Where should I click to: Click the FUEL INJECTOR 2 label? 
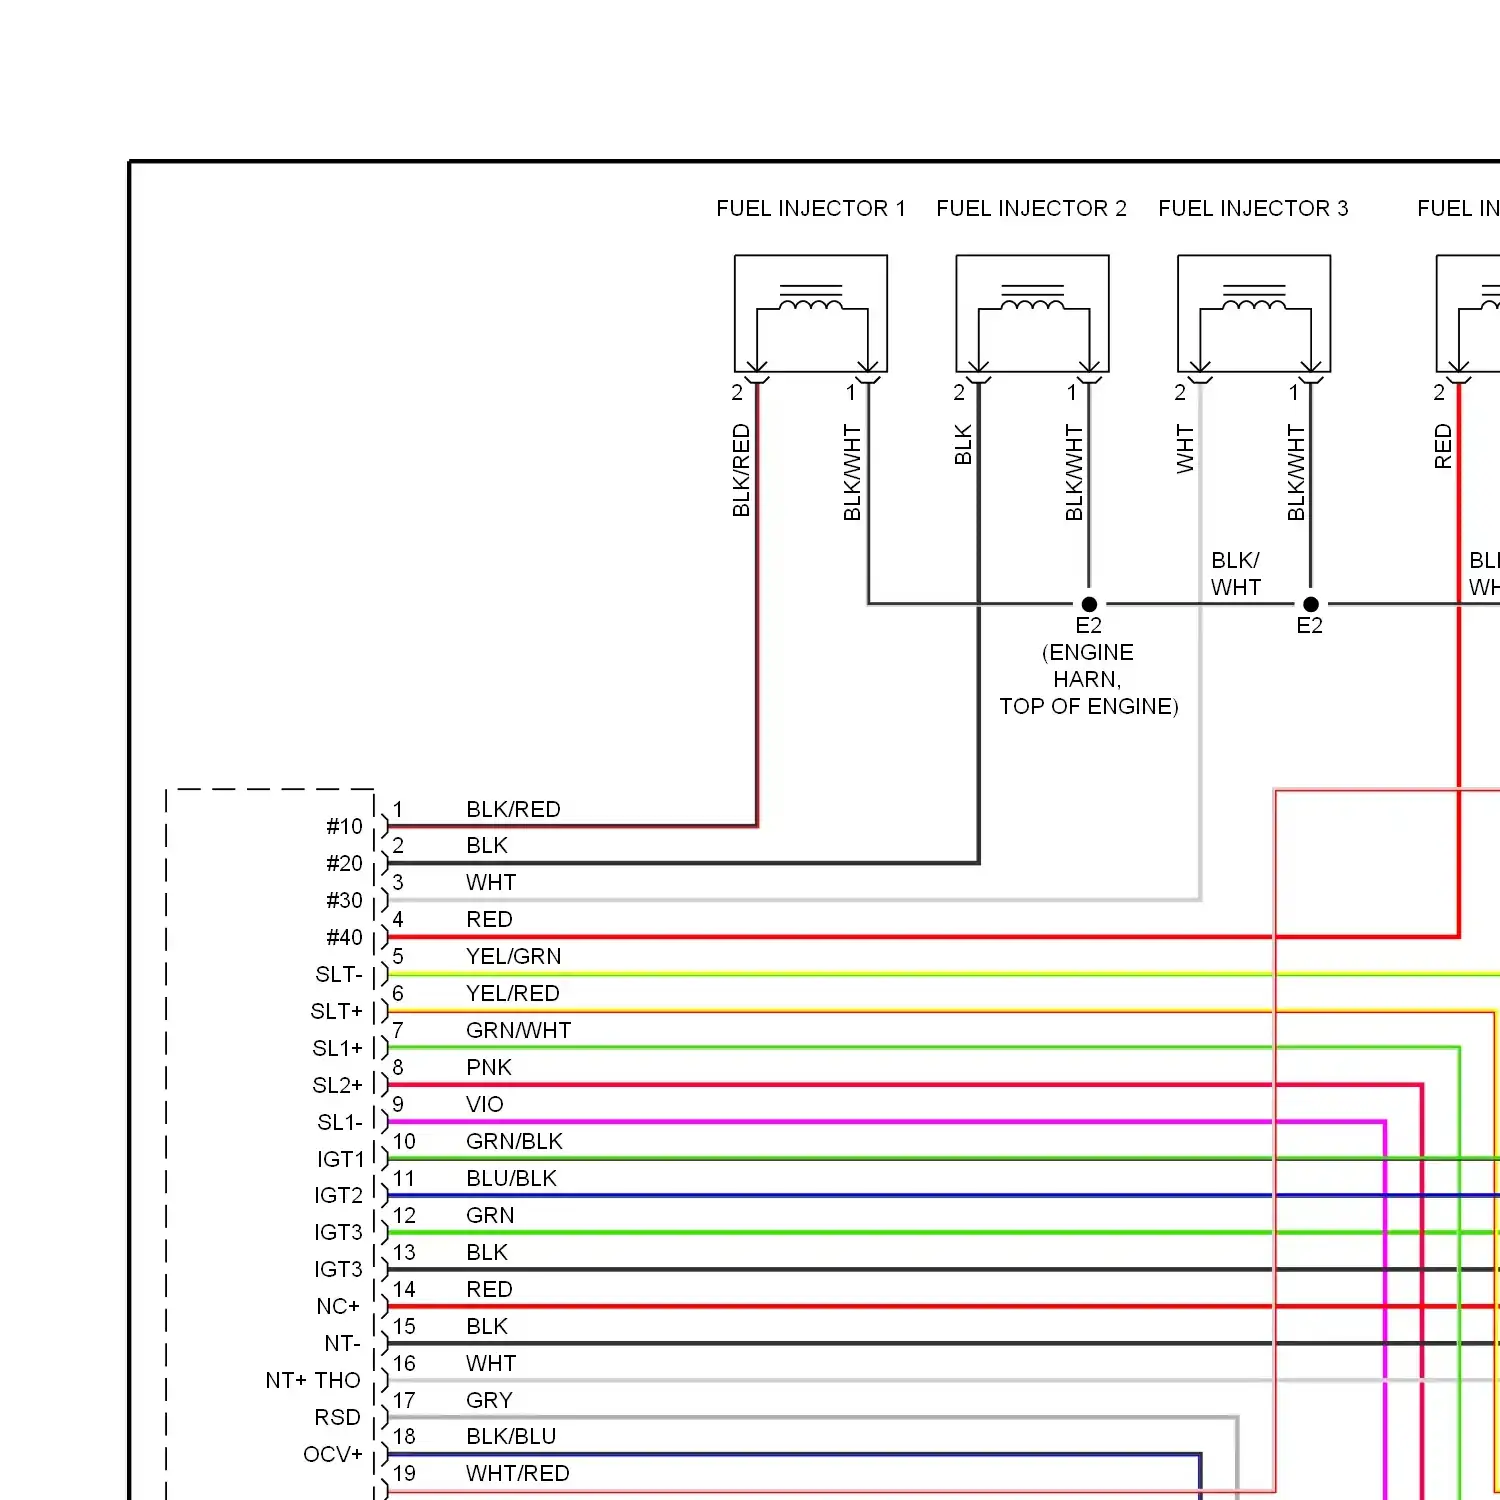click(1031, 208)
